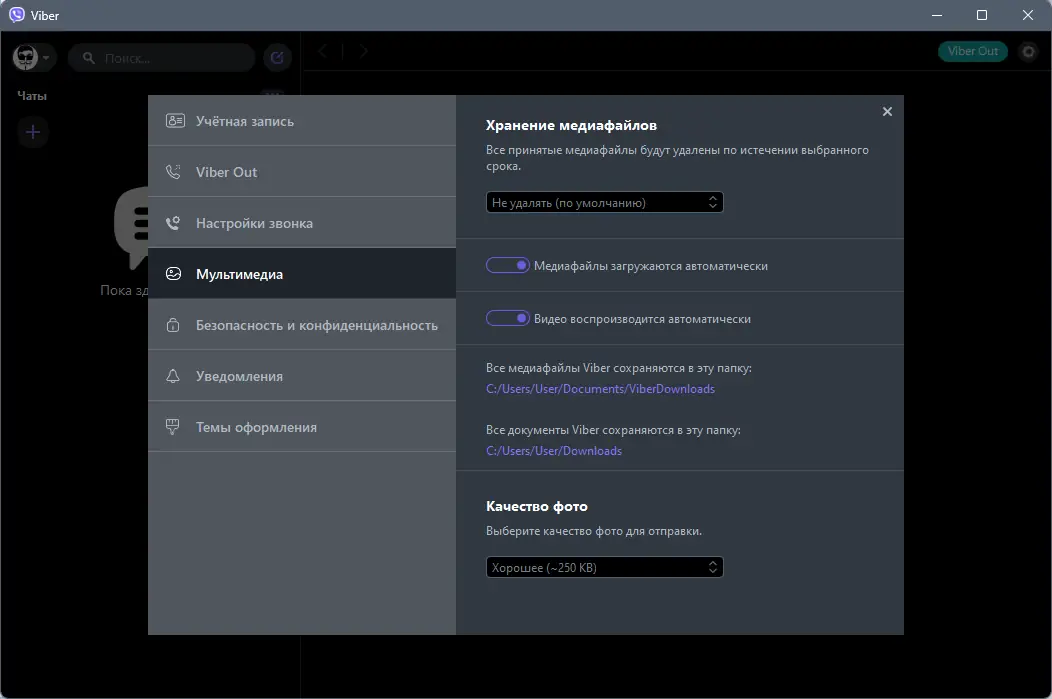The image size is (1052, 699).
Task: Click the Темы оформления brush icon
Action: [174, 427]
